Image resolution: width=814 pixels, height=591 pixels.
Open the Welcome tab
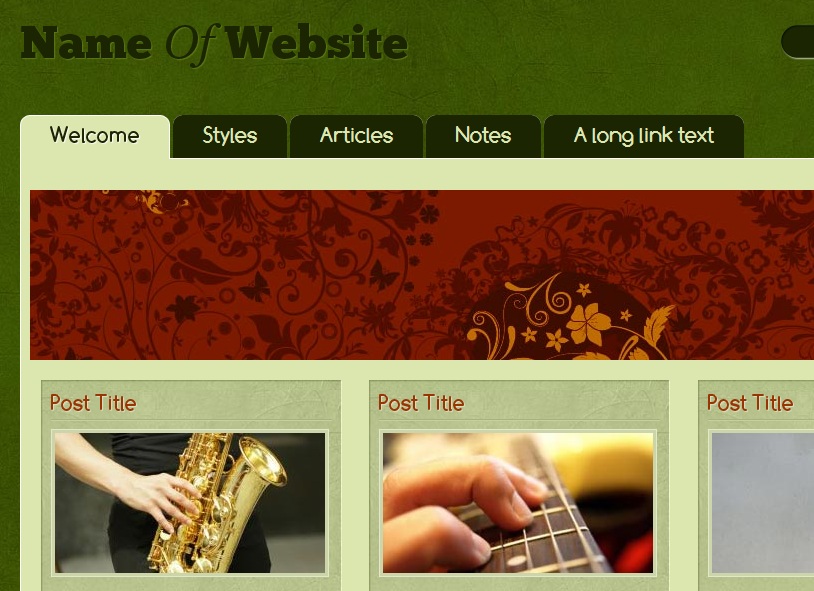point(95,136)
